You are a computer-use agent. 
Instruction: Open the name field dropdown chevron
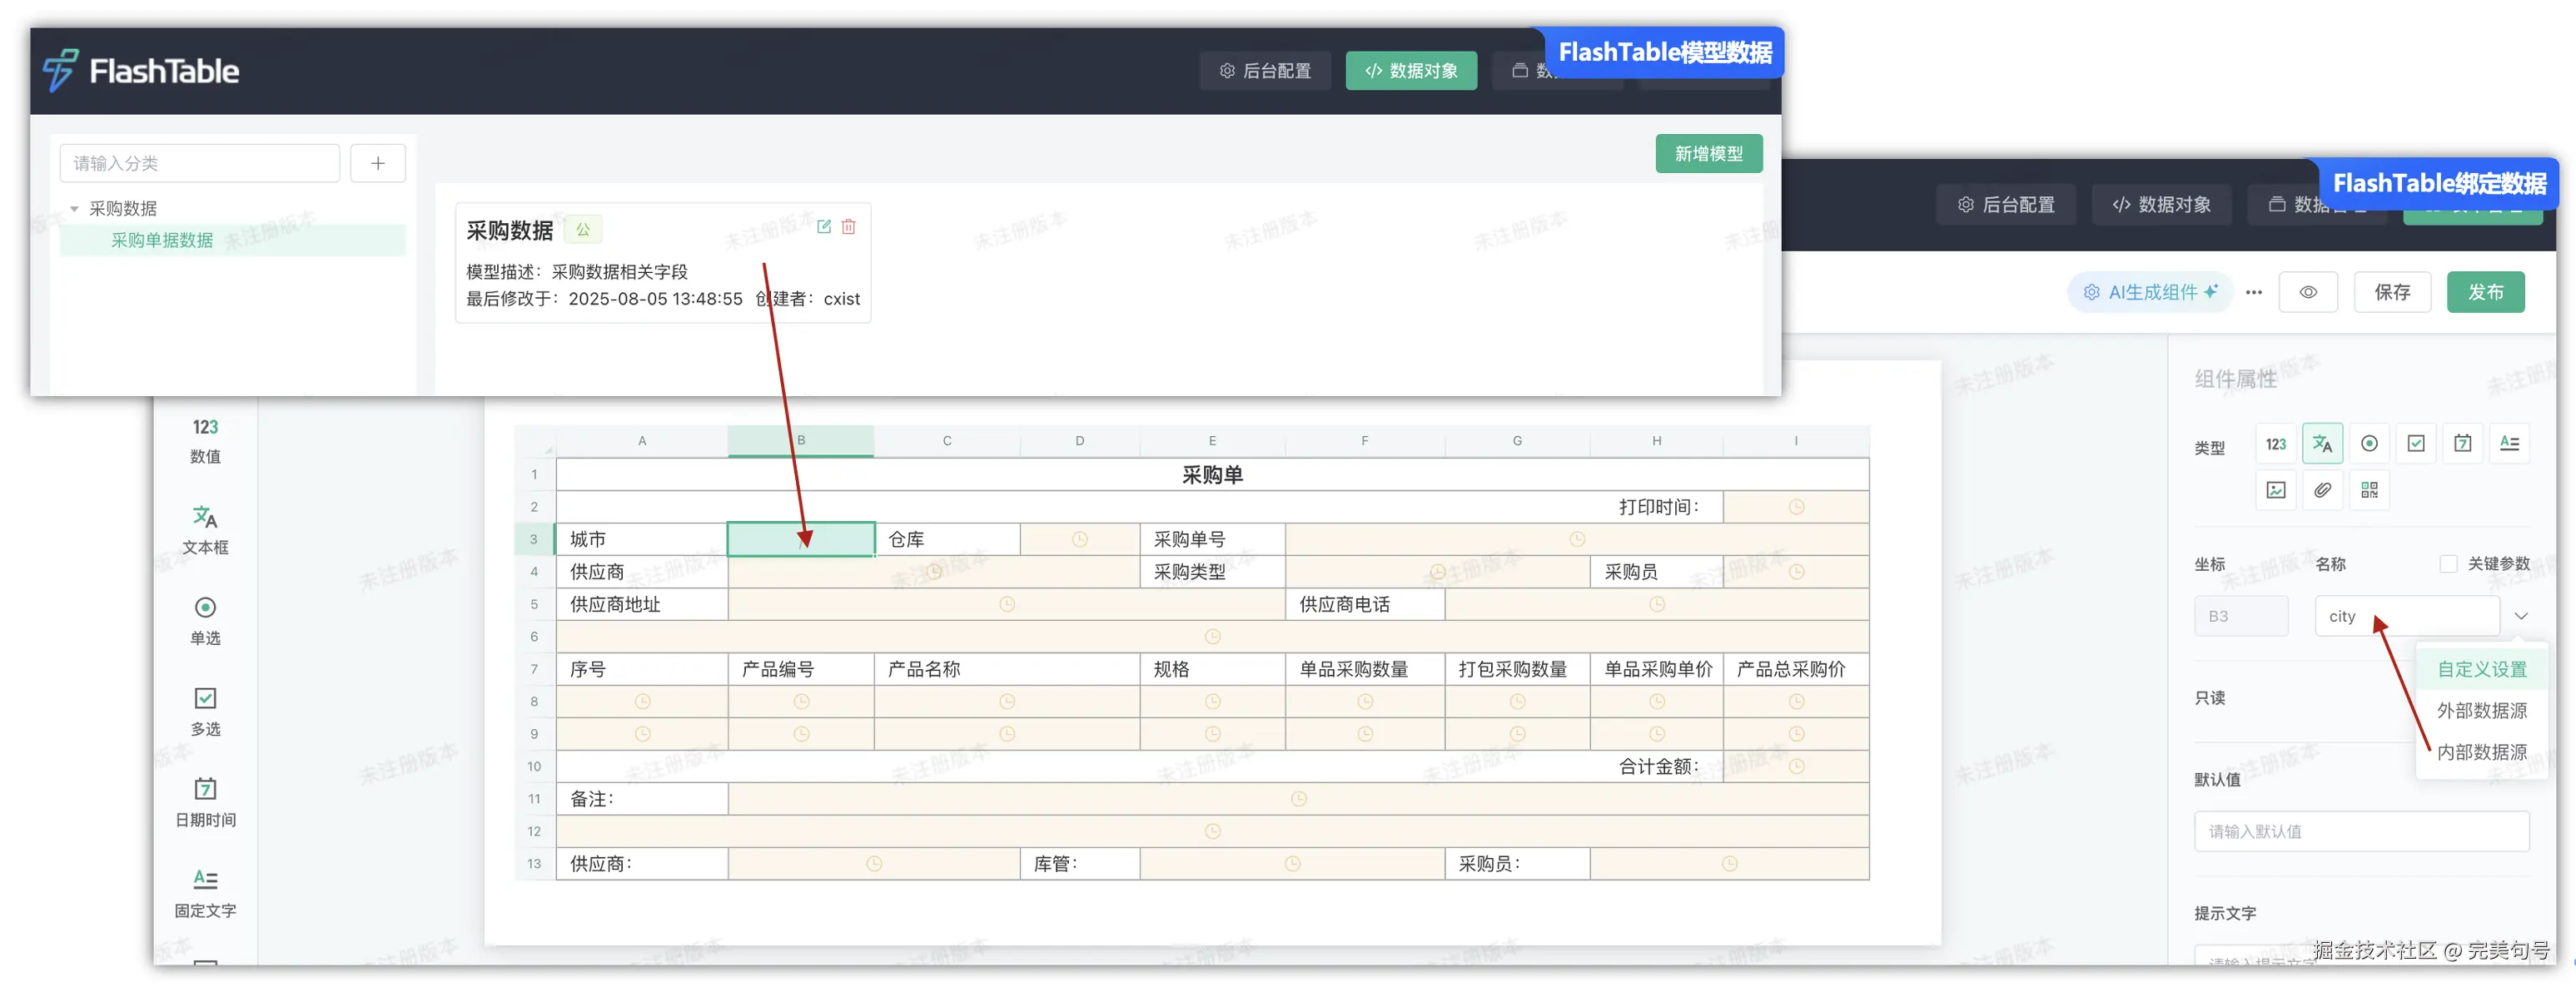coord(2521,616)
